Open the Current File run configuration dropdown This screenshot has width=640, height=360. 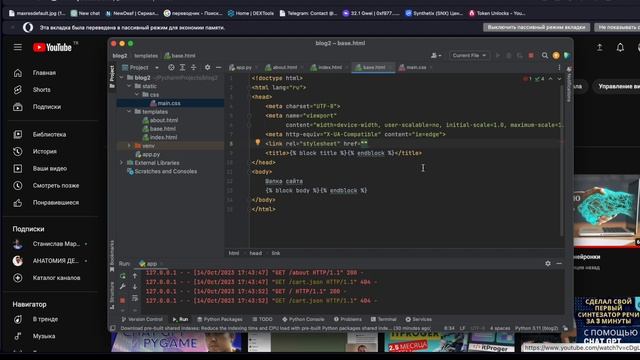(x=469, y=56)
